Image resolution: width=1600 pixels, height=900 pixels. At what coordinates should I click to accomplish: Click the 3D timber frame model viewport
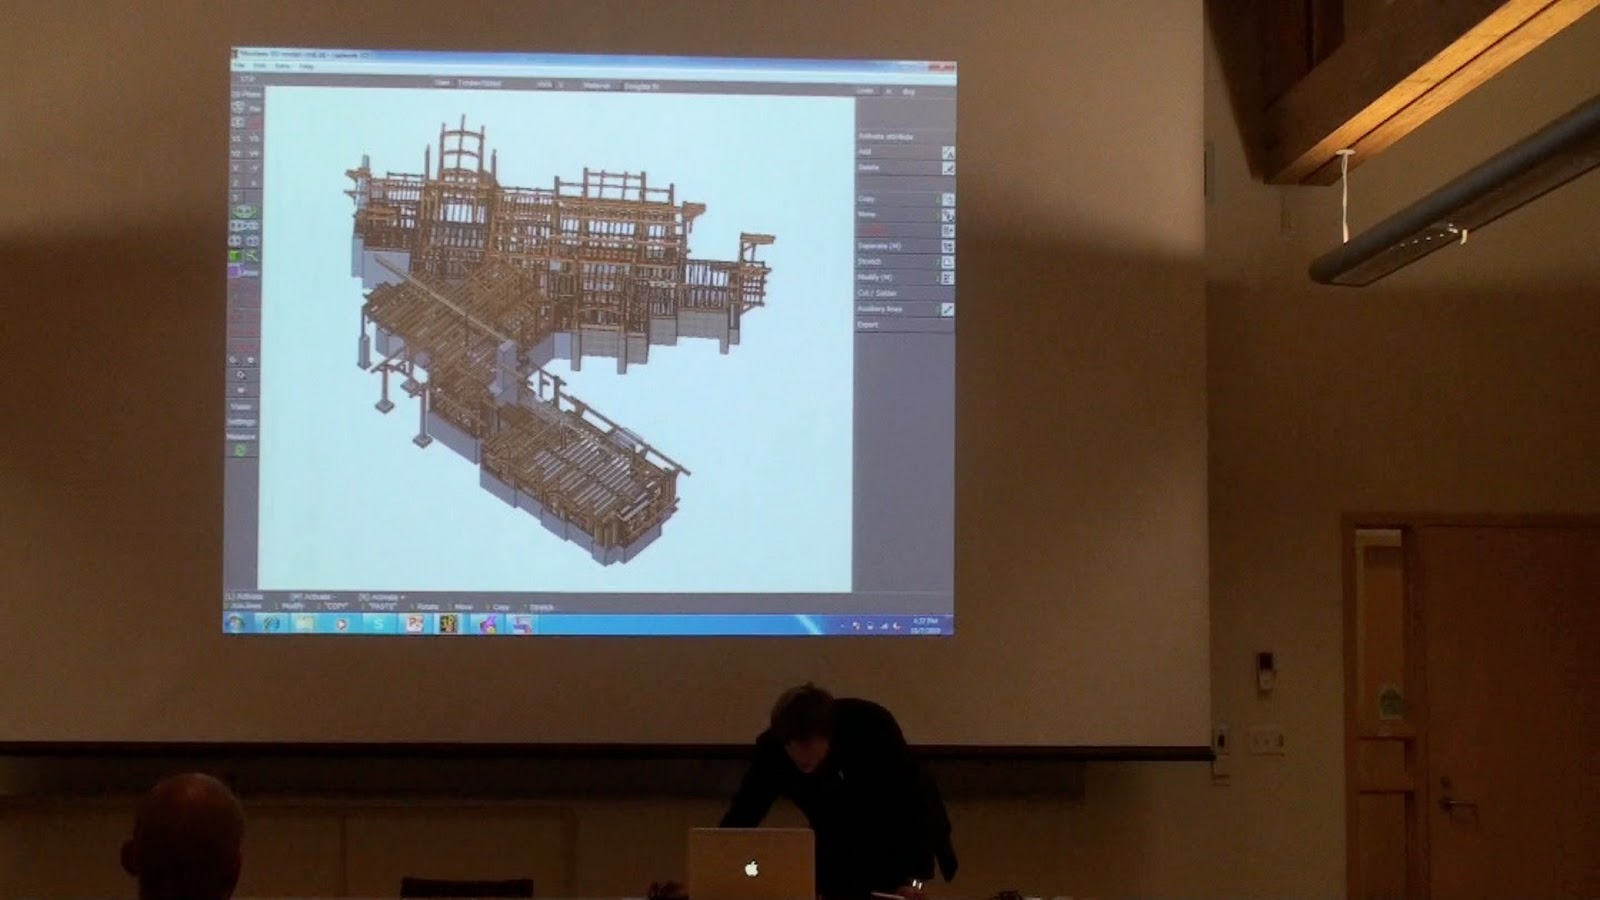coord(556,338)
